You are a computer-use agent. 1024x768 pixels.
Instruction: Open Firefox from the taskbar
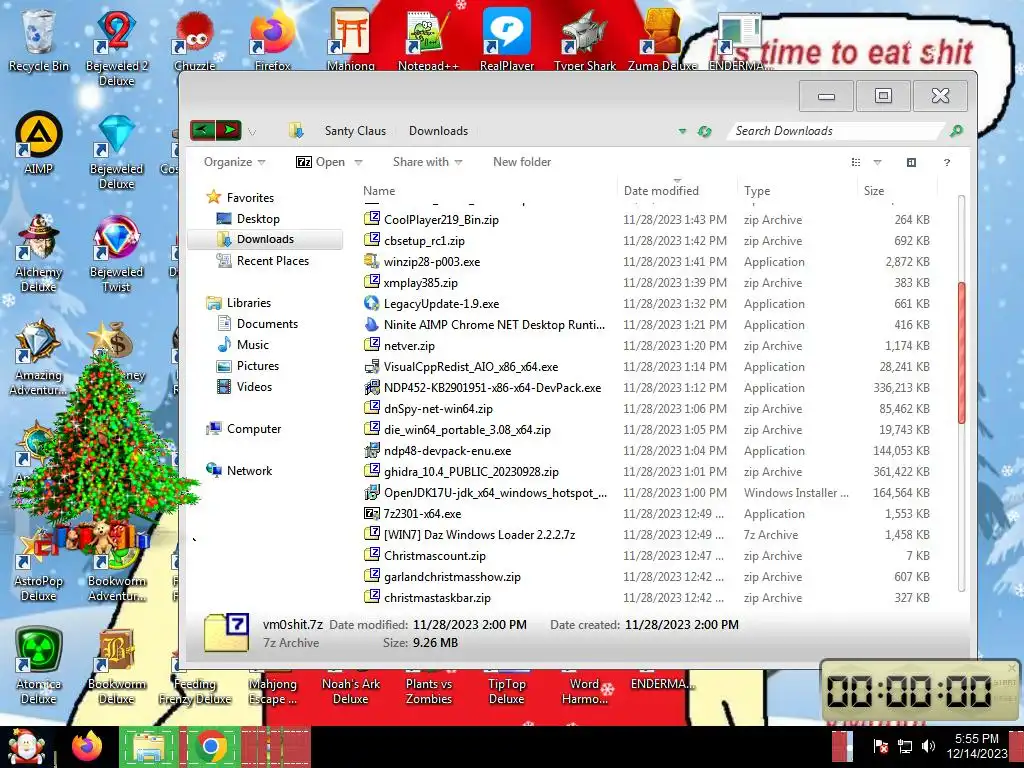point(87,746)
